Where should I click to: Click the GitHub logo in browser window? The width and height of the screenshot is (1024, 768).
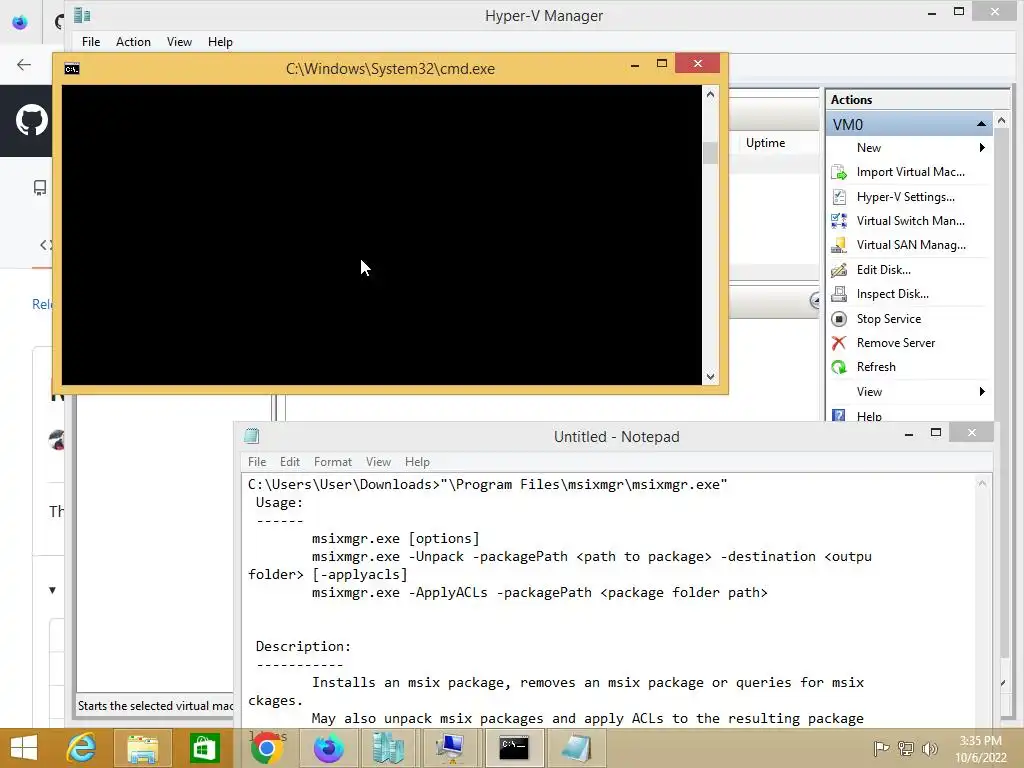tap(31, 120)
